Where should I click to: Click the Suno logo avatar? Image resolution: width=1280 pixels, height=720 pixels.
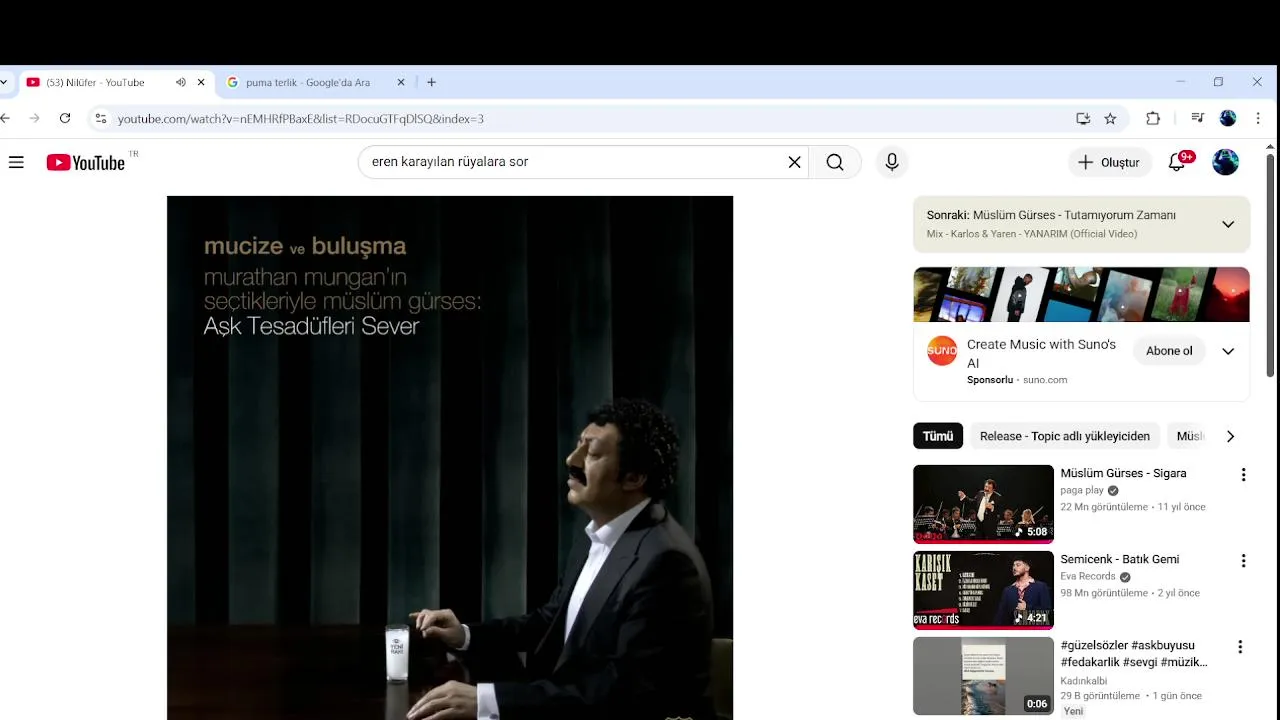pos(942,351)
